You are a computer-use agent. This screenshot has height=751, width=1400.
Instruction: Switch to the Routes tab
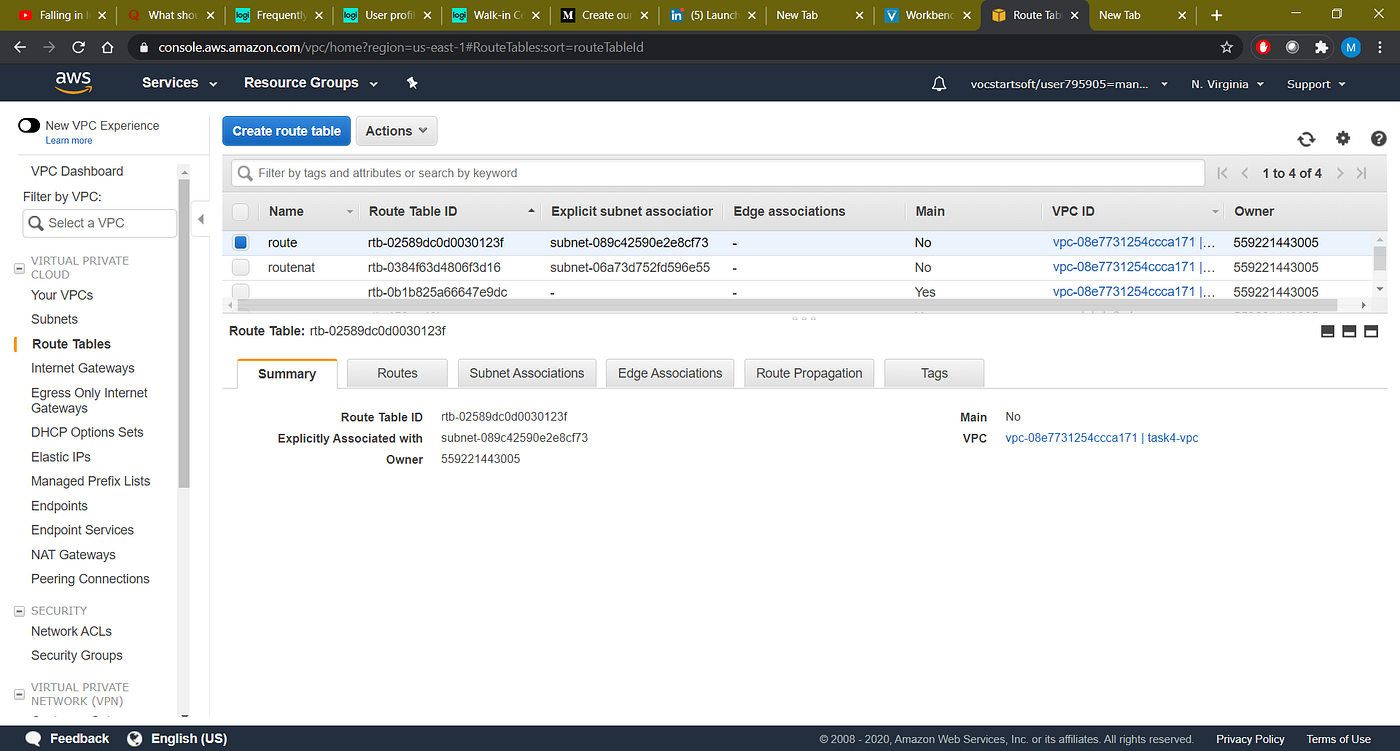pyautogui.click(x=397, y=372)
